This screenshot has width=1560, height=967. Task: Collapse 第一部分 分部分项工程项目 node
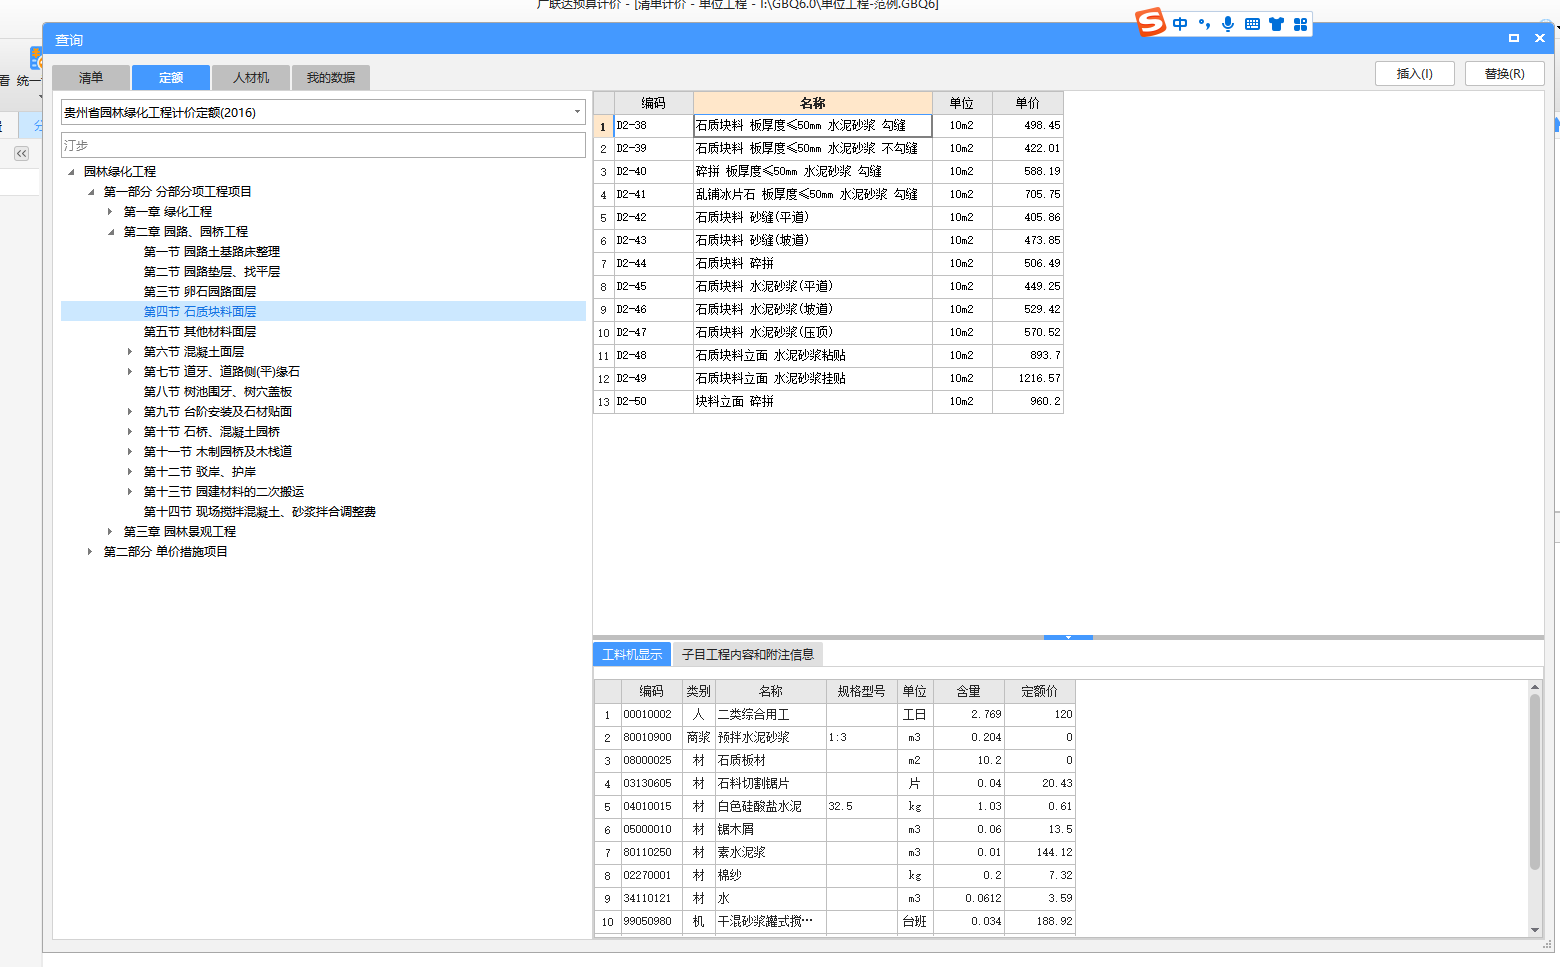point(91,192)
